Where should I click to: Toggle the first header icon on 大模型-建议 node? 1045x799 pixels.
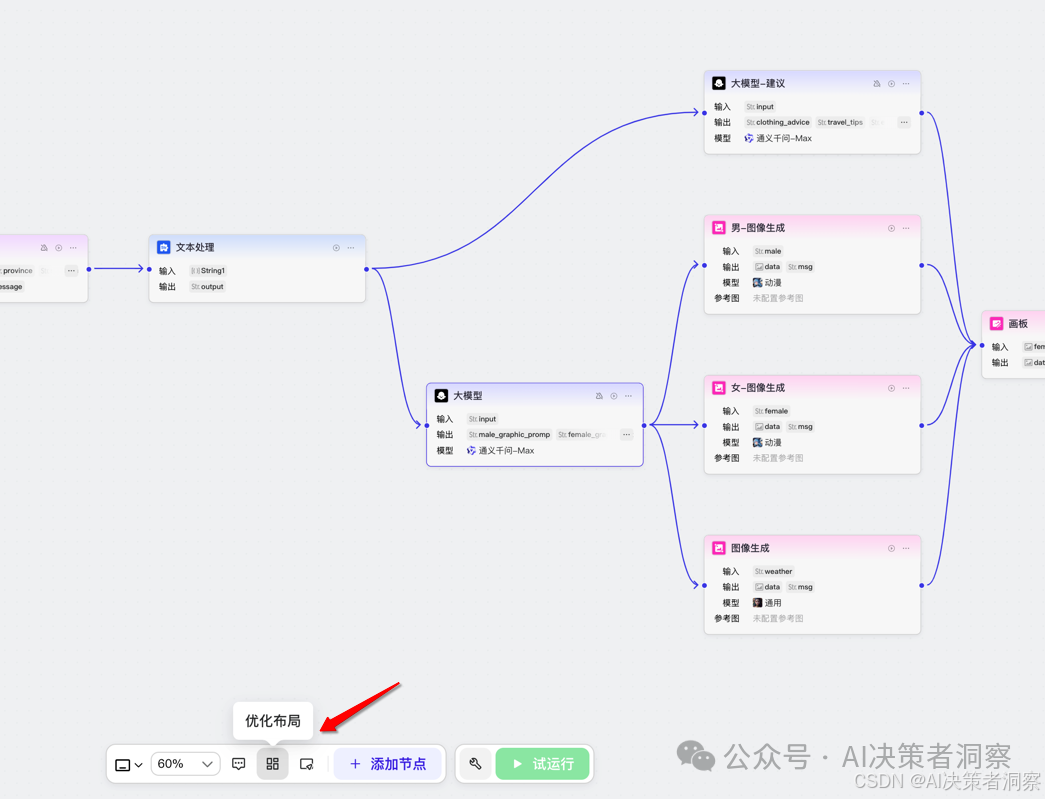pyautogui.click(x=877, y=84)
